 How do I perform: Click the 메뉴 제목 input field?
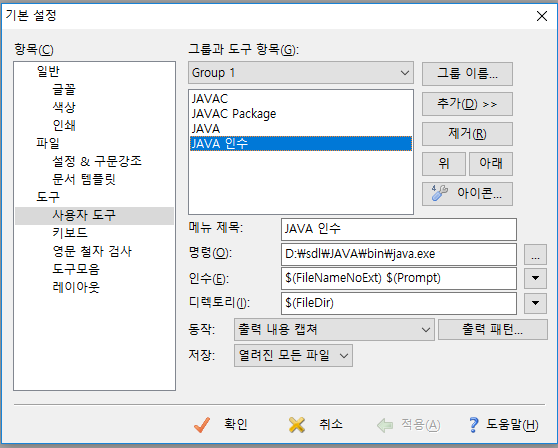(399, 229)
